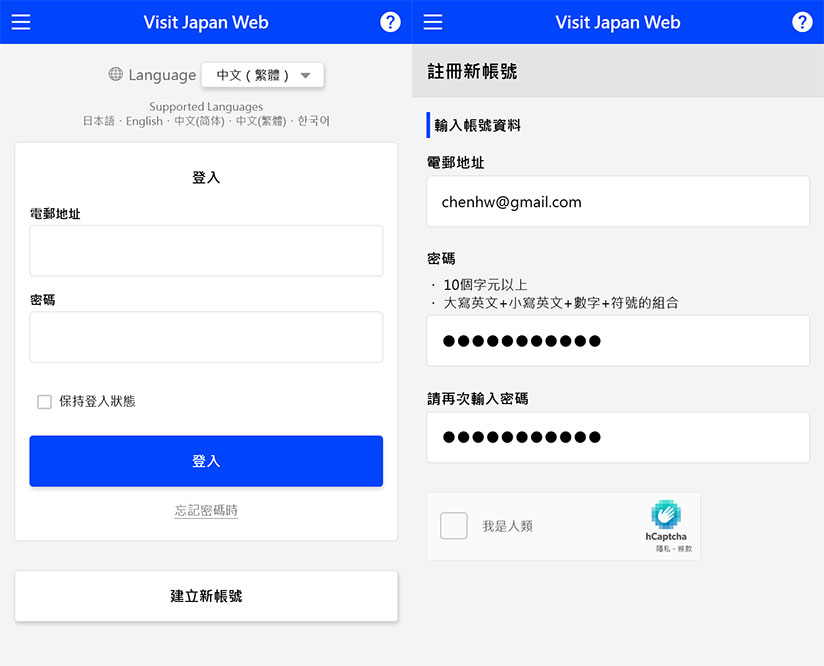This screenshot has width=824, height=666.
Task: Open the hamburger menu on the registration screen
Action: click(433, 22)
